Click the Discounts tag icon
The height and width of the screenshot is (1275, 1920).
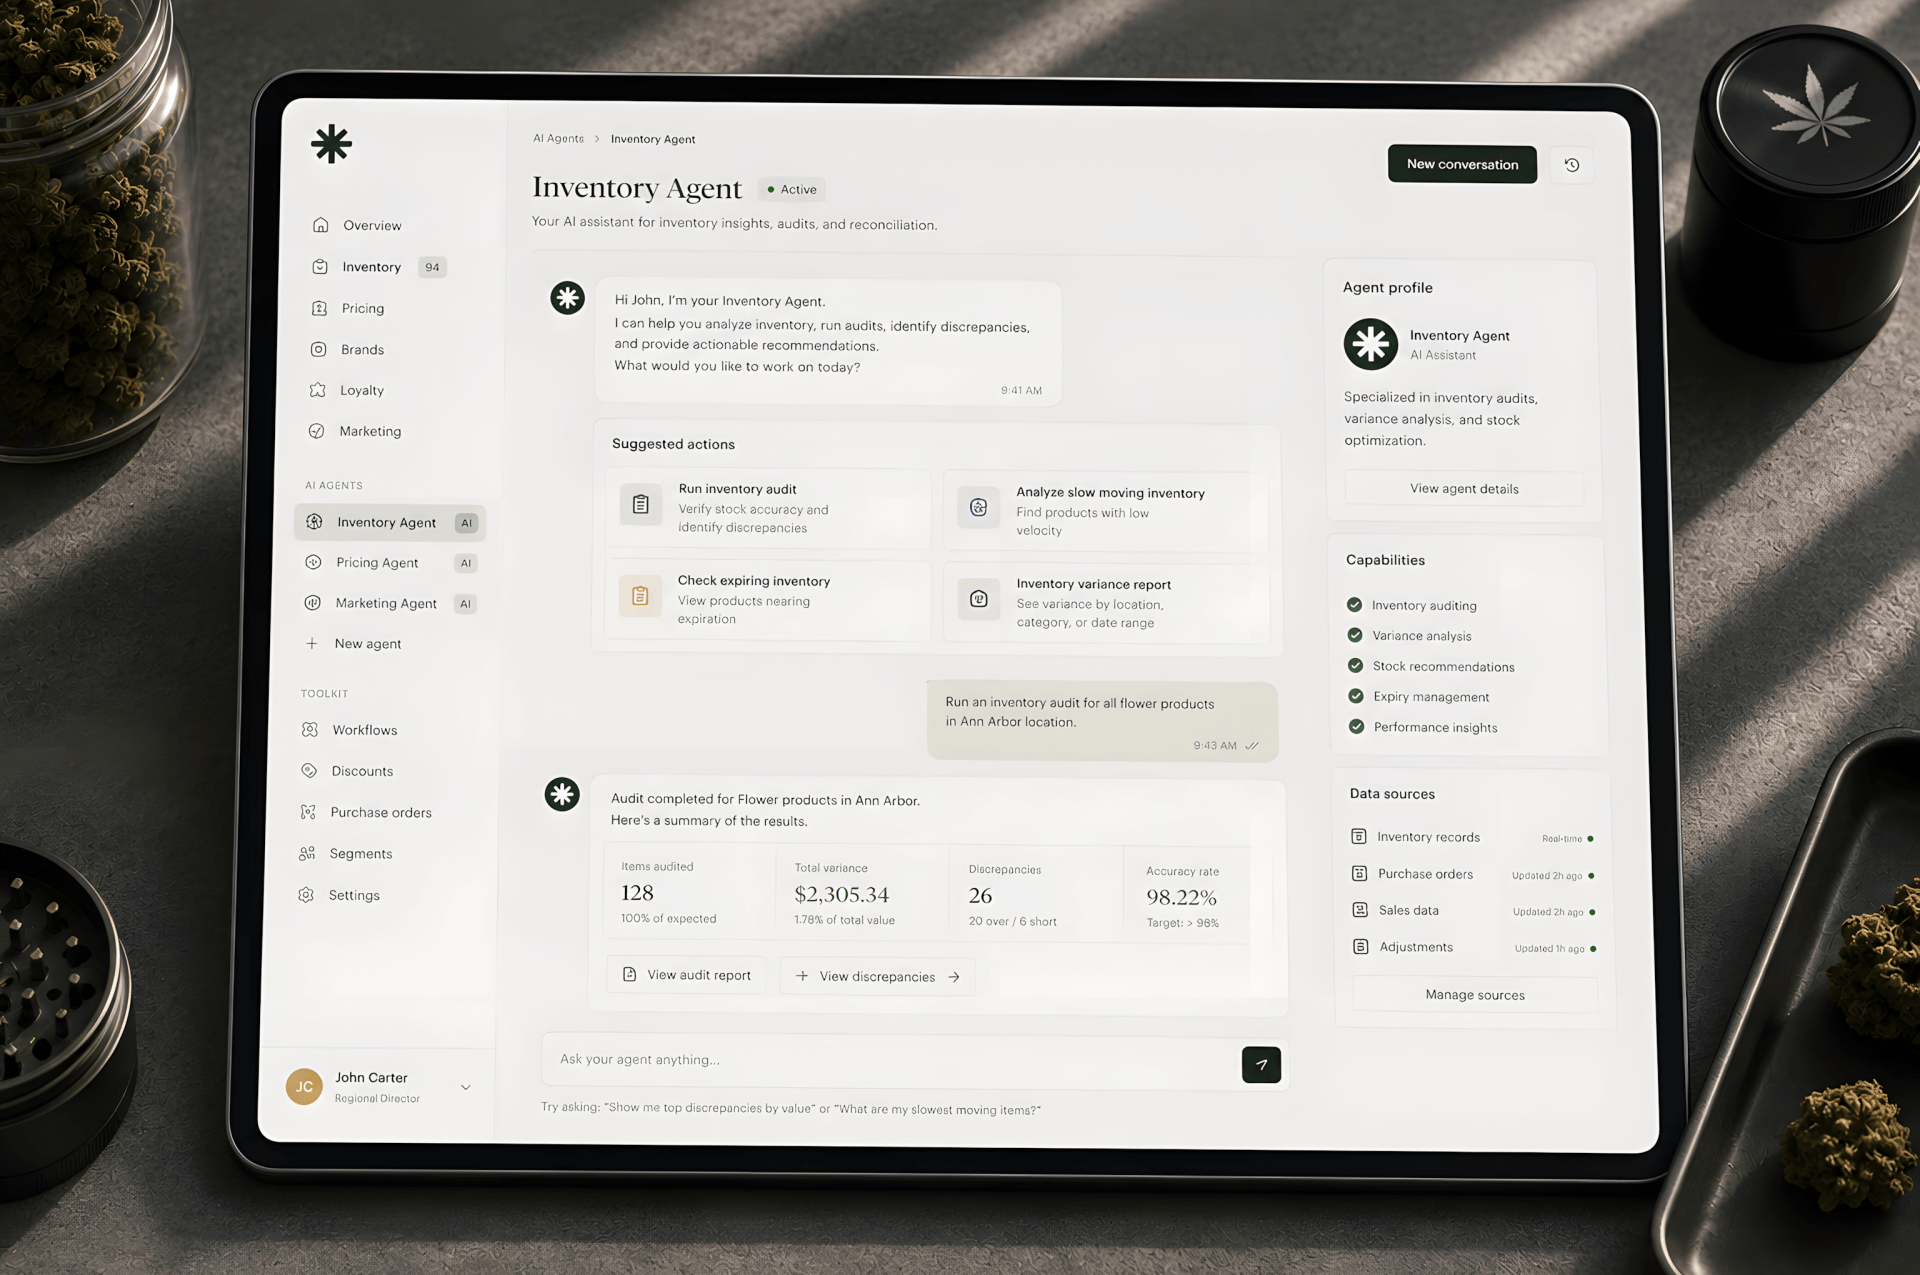tap(309, 771)
